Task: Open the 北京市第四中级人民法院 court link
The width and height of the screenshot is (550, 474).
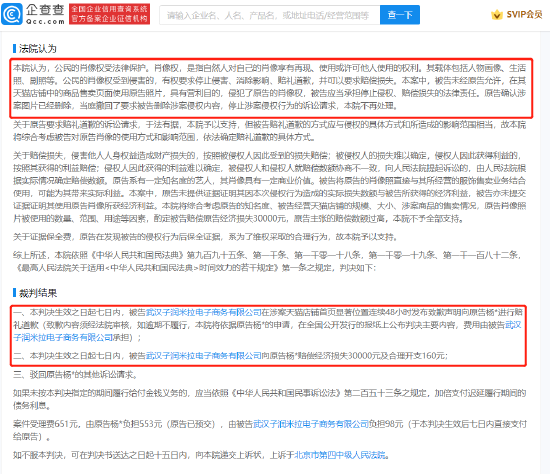Action: (x=340, y=455)
